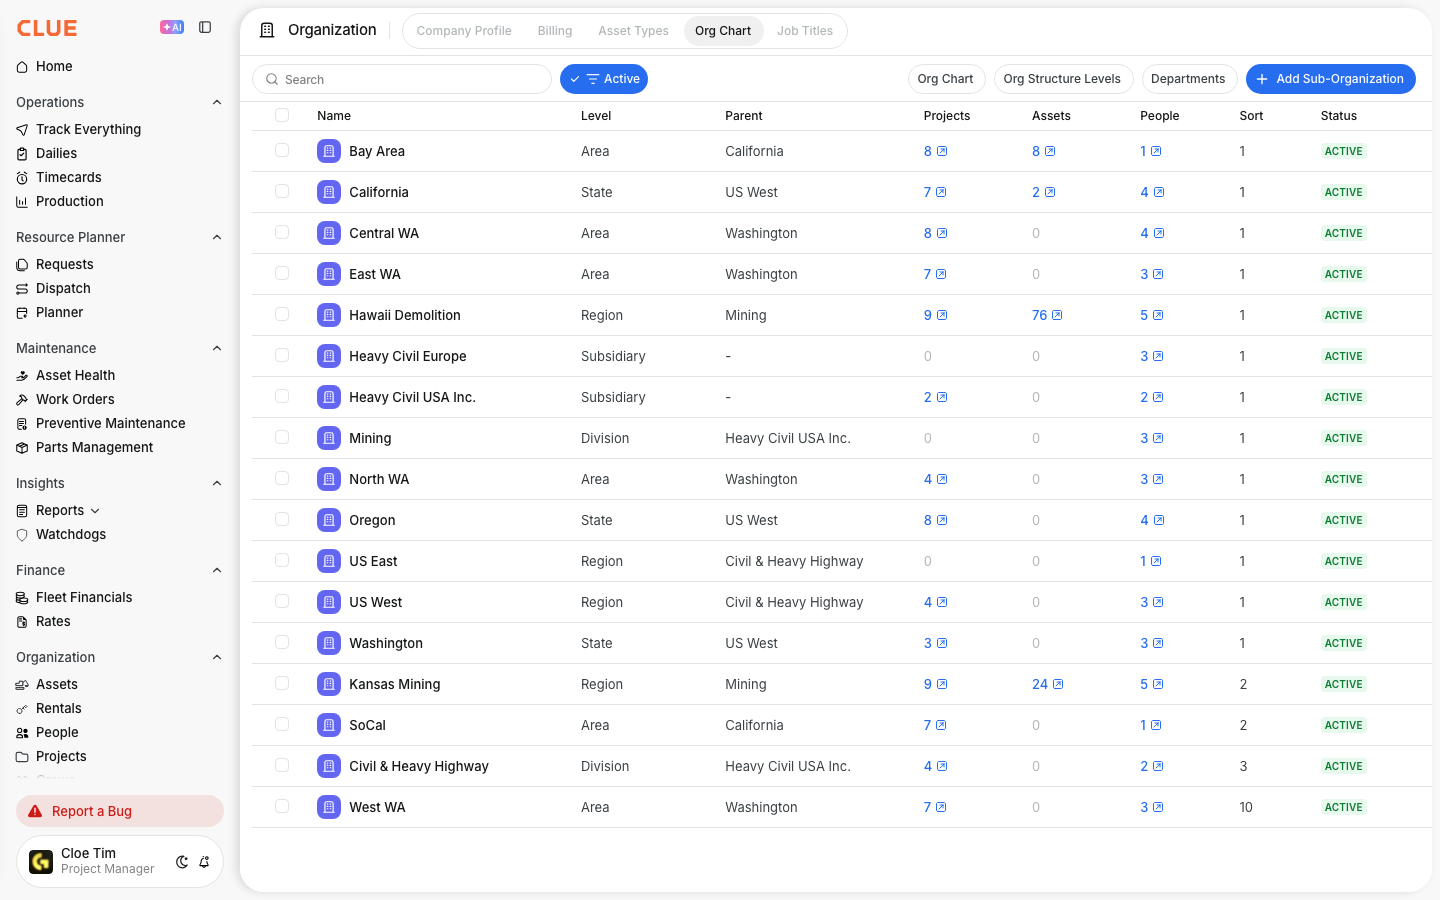The width and height of the screenshot is (1440, 900).
Task: Open notifications bell icon
Action: [x=204, y=862]
